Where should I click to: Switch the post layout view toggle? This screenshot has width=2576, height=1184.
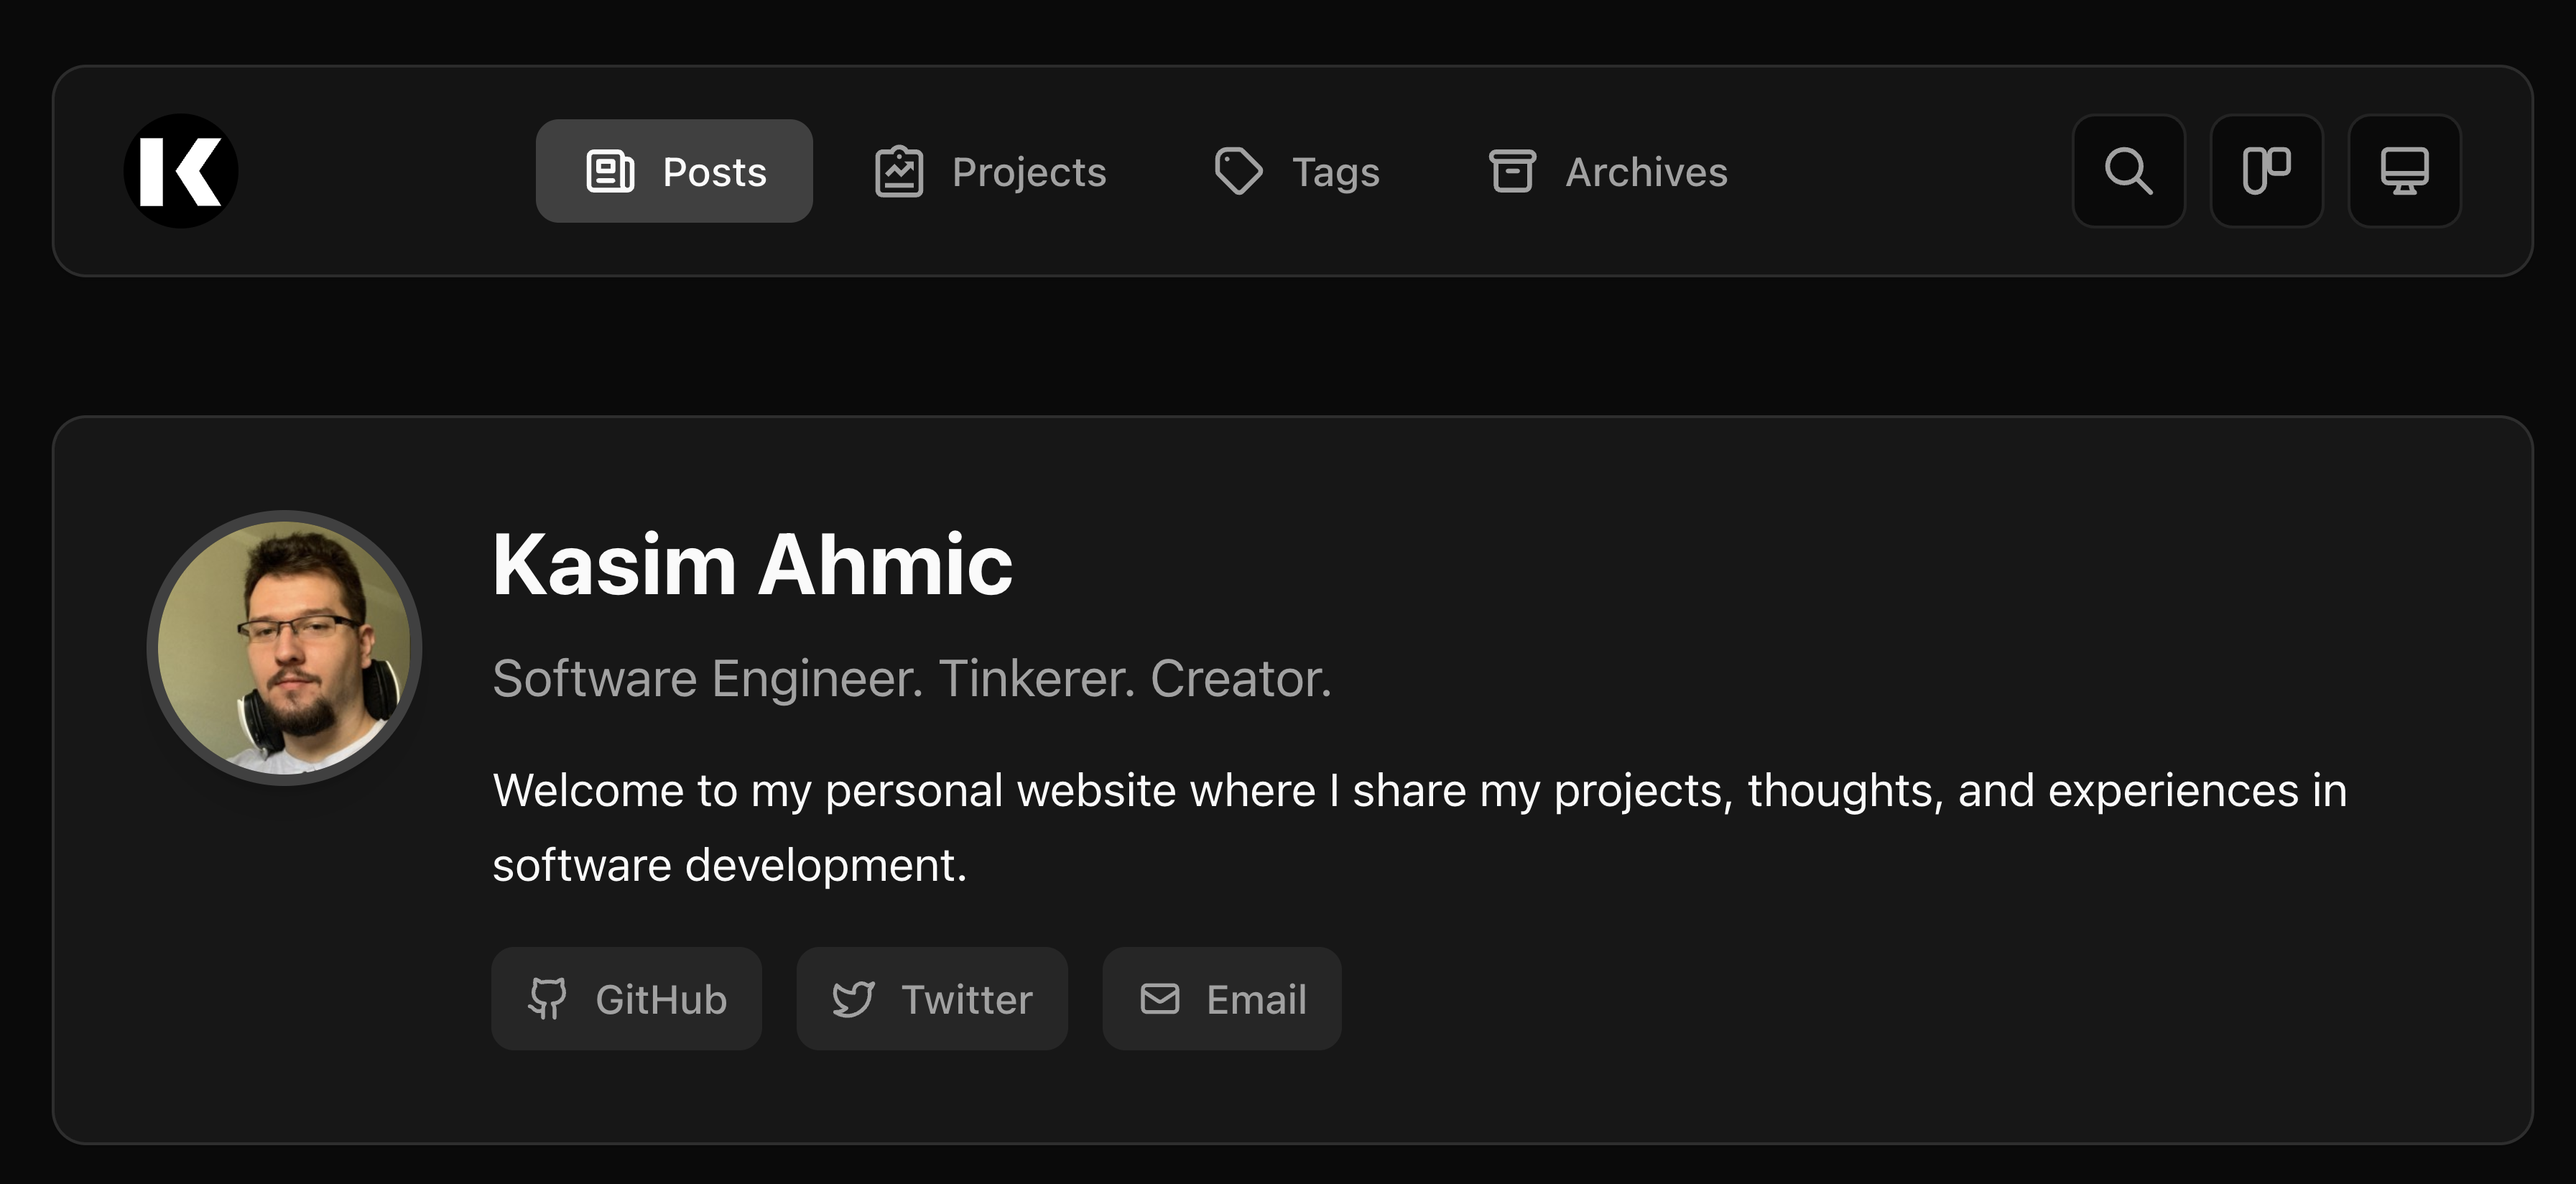click(2266, 171)
